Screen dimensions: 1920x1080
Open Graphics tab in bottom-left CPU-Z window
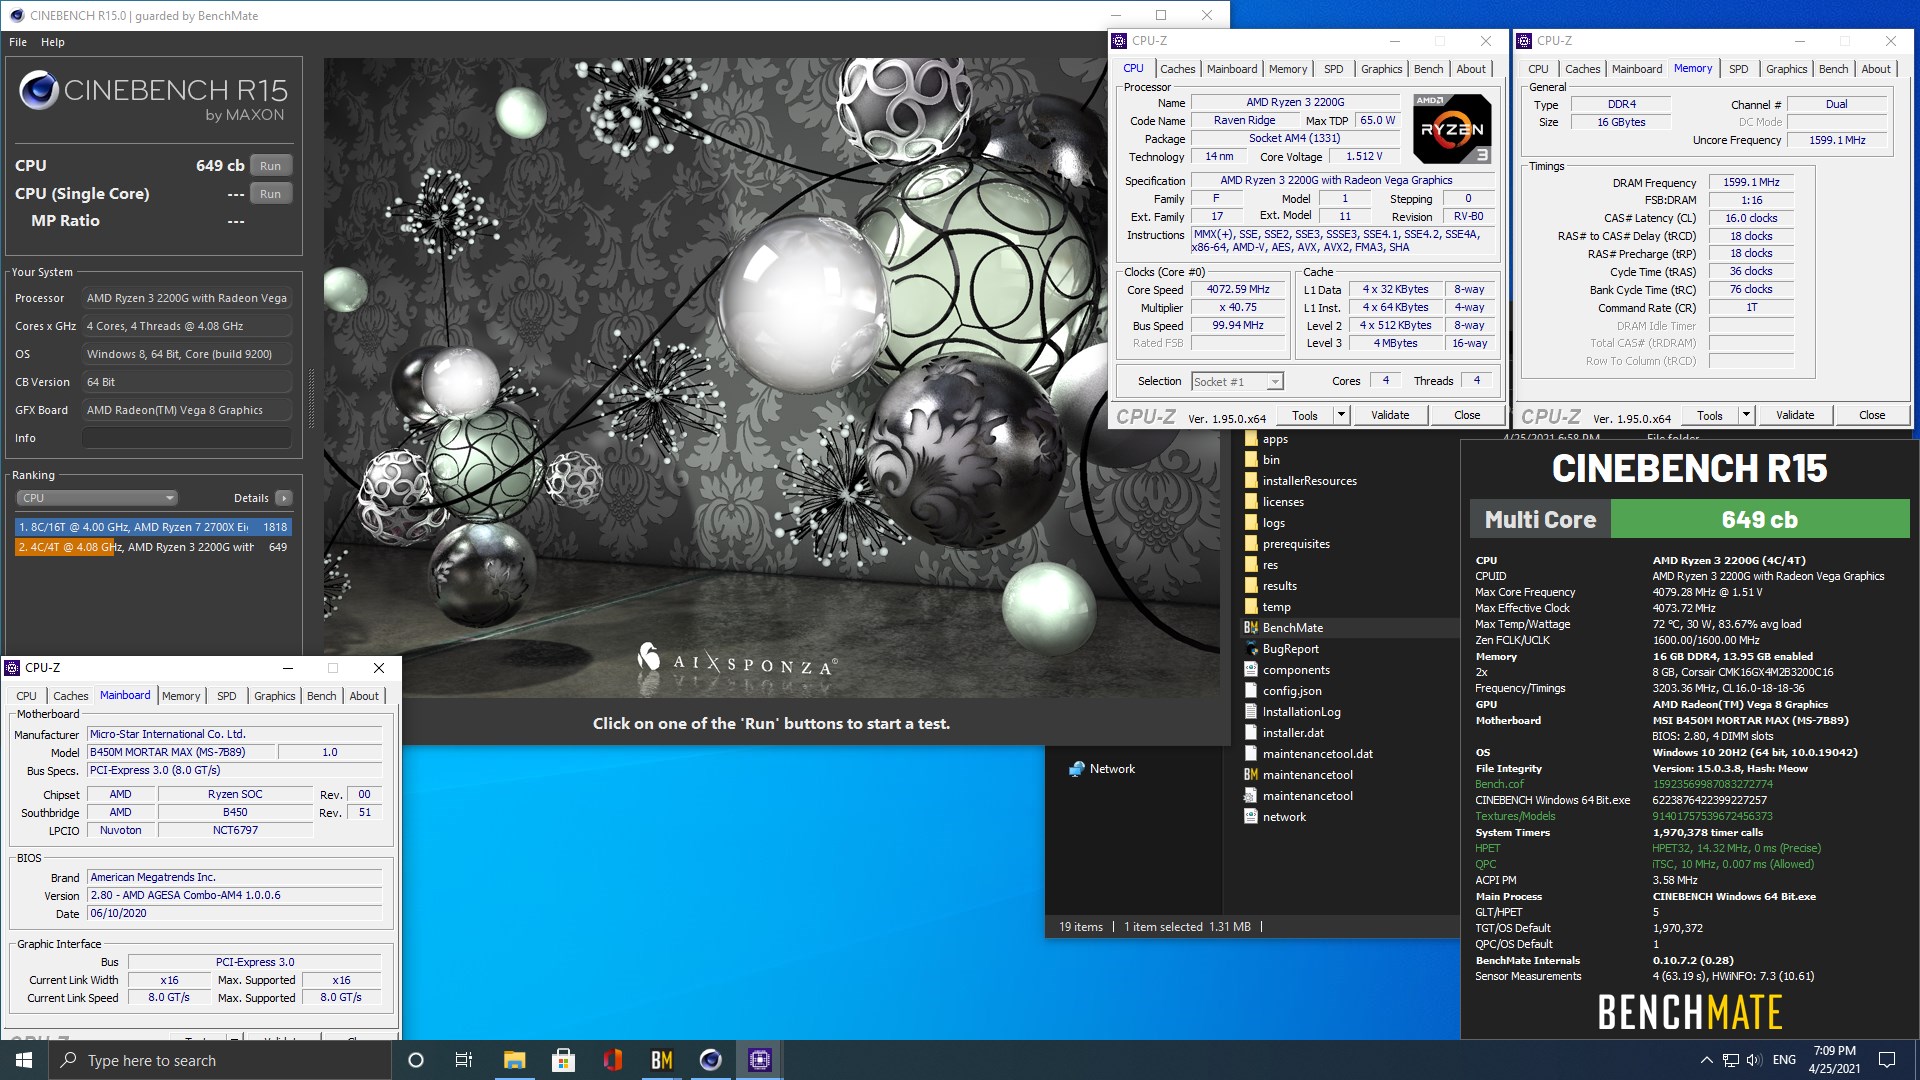[x=274, y=696]
